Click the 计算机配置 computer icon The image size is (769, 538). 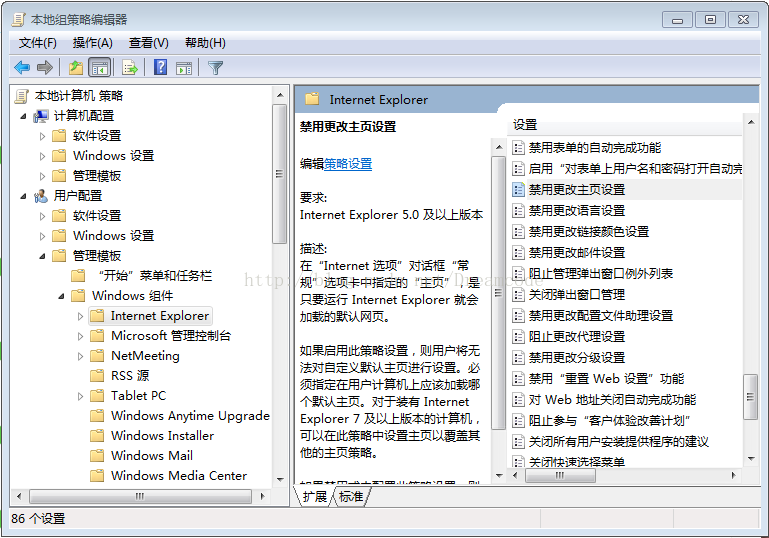[41, 116]
